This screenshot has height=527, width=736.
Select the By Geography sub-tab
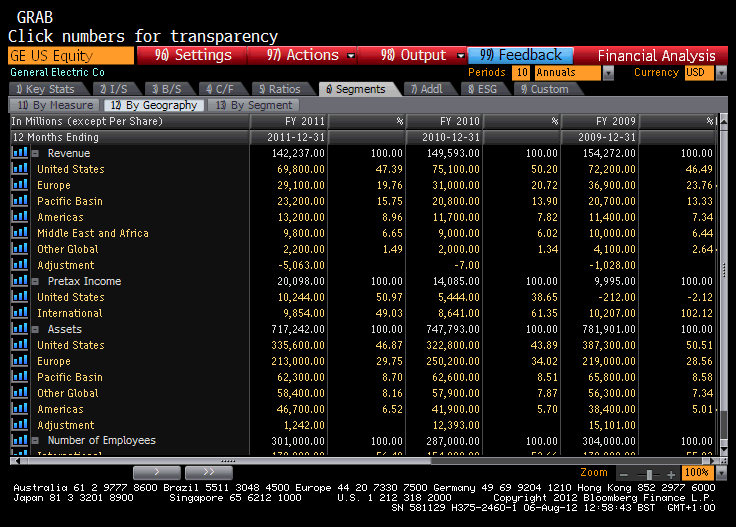point(154,105)
